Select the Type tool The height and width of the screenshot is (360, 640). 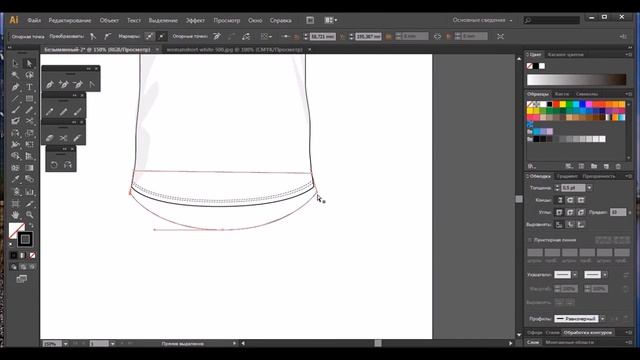[29, 87]
